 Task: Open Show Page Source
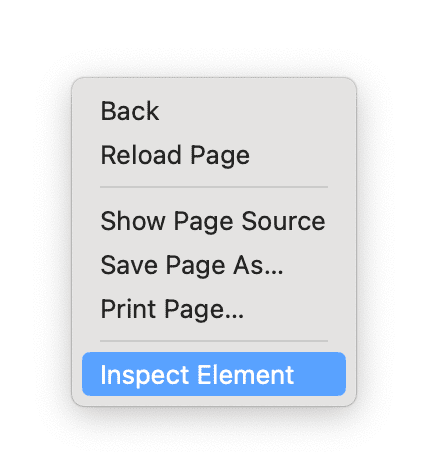(214, 221)
